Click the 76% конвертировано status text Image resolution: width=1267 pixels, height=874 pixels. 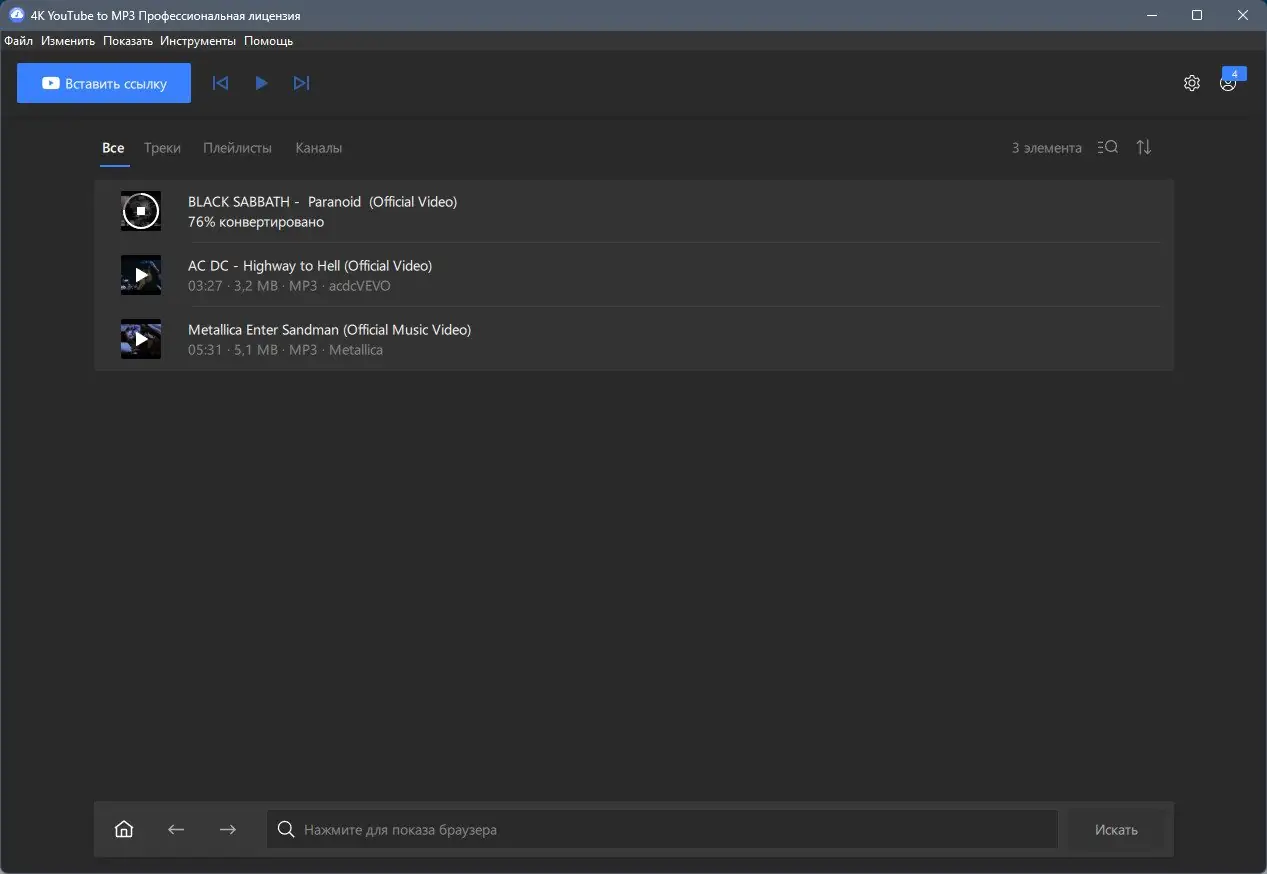point(256,222)
